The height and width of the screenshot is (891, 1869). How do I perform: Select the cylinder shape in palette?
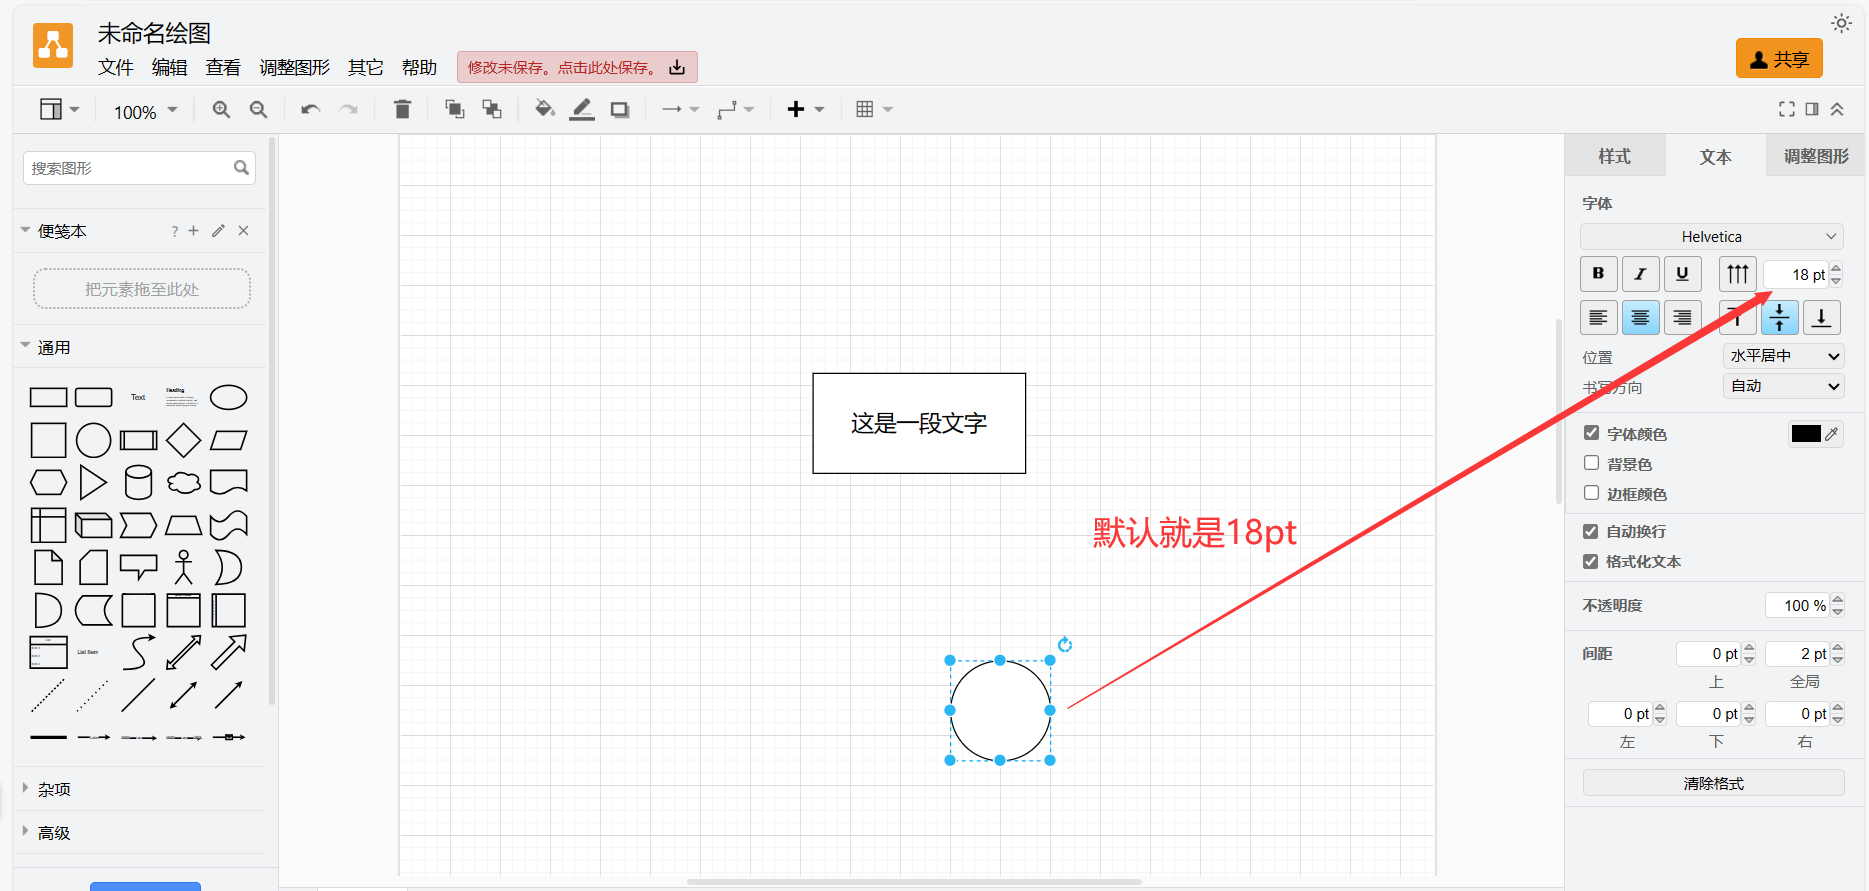(138, 482)
